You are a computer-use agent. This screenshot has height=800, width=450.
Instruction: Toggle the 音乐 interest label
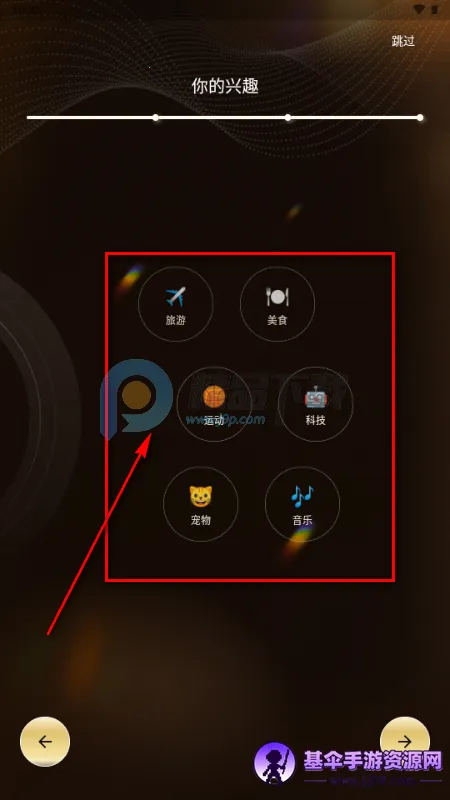(303, 521)
